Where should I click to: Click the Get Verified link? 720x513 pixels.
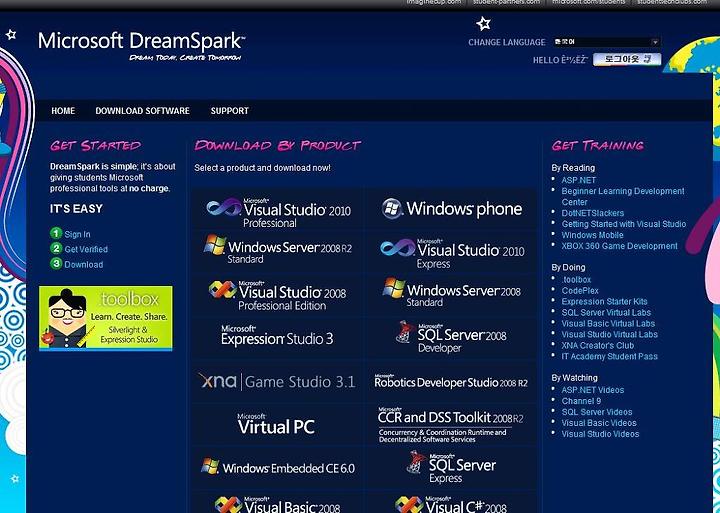(x=86, y=249)
